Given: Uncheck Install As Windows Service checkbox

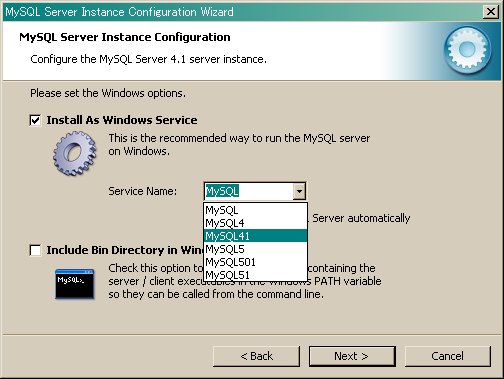Looking at the screenshot, I should [35, 120].
